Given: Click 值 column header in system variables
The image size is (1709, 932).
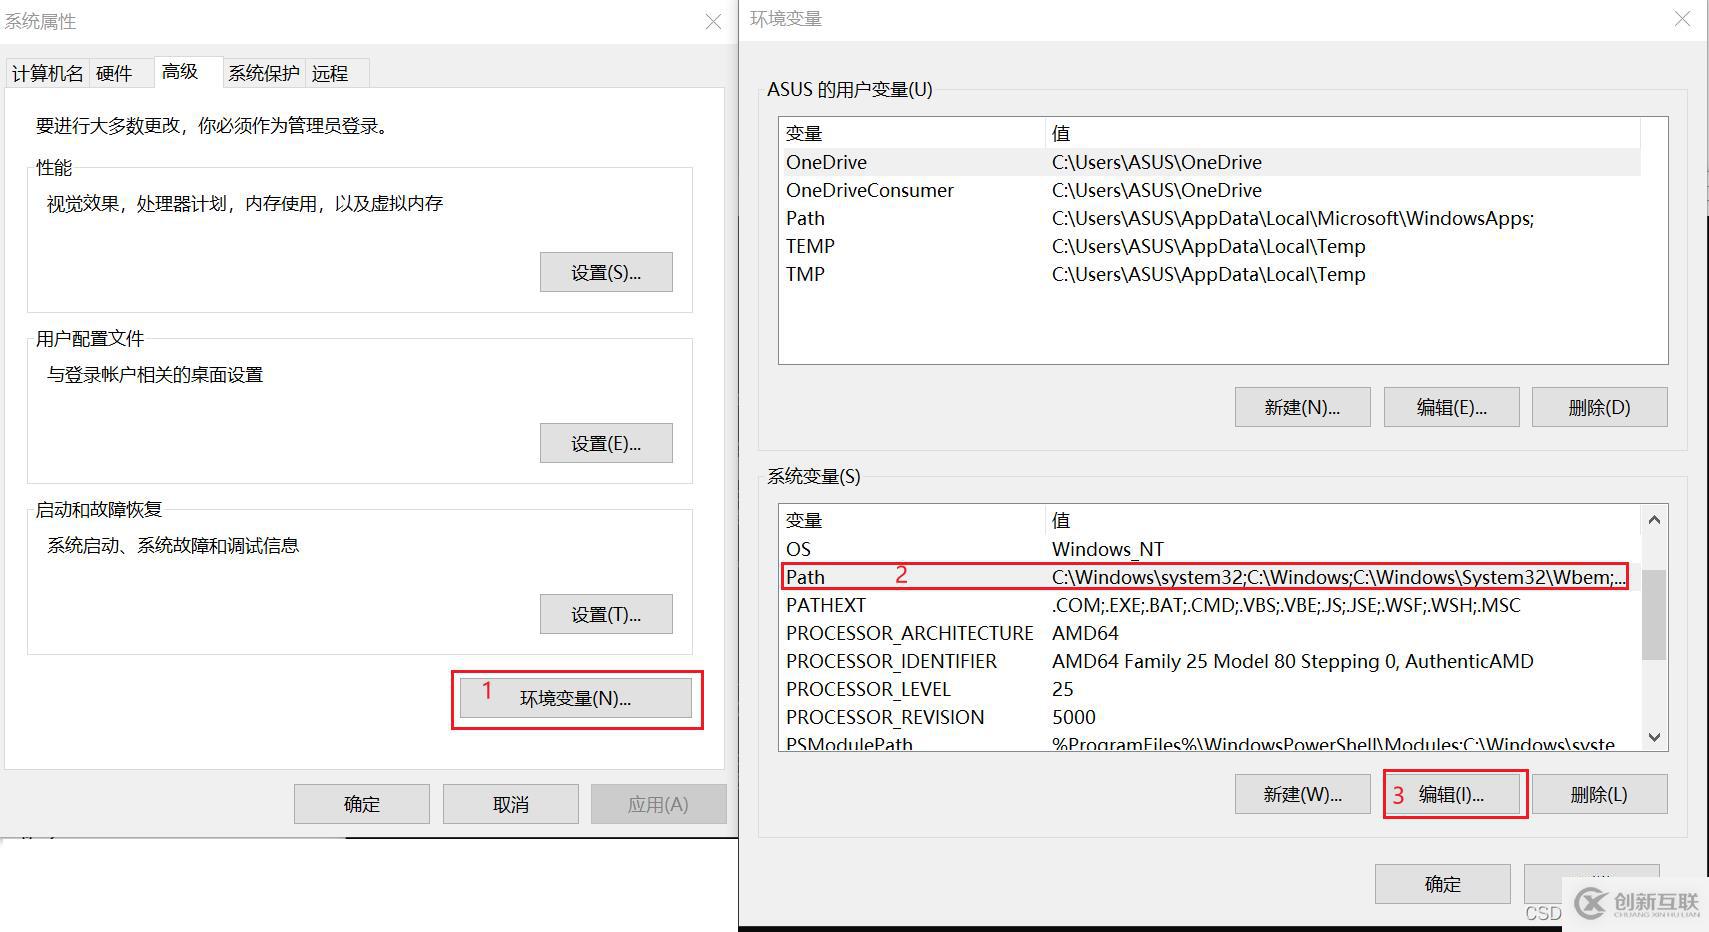Looking at the screenshot, I should pyautogui.click(x=1343, y=520).
